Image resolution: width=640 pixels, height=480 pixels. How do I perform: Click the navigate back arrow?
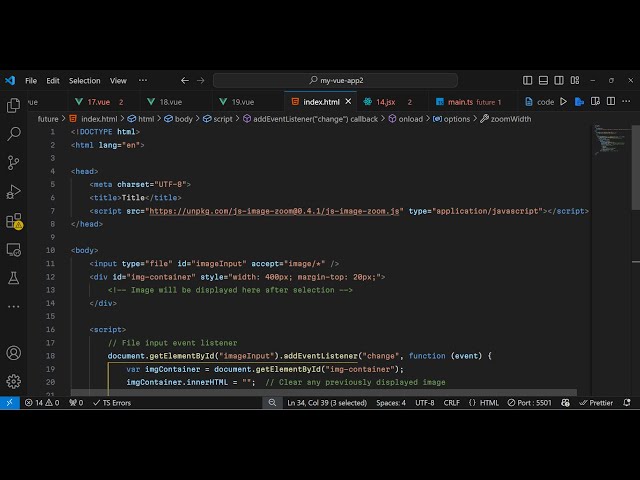(x=185, y=80)
